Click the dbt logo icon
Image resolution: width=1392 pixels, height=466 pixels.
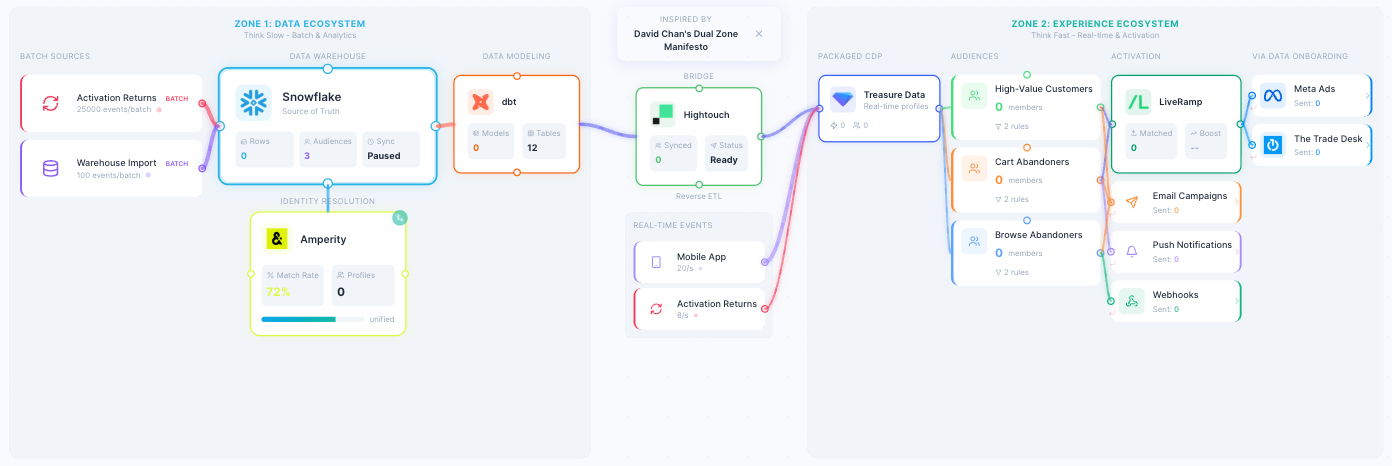tap(481, 102)
